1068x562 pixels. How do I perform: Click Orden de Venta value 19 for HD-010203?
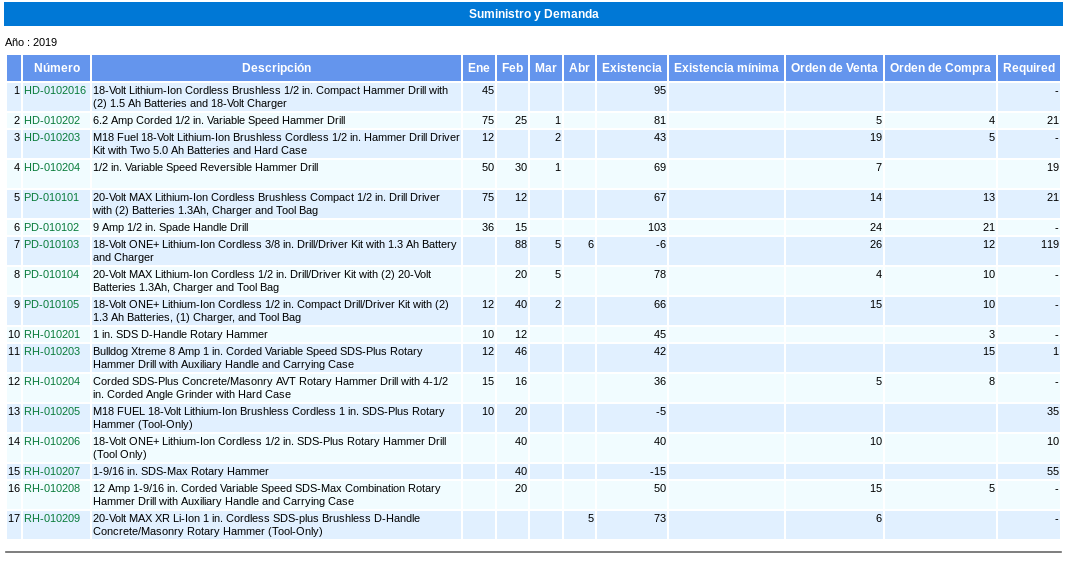click(876, 137)
